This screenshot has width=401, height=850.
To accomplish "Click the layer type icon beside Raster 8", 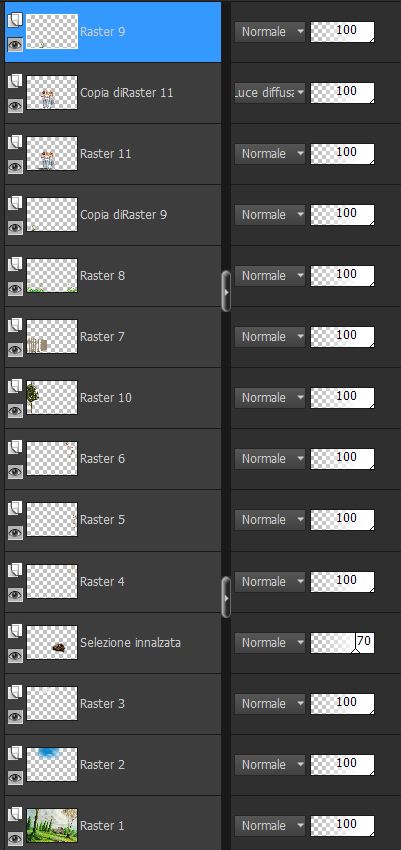I will (15, 264).
